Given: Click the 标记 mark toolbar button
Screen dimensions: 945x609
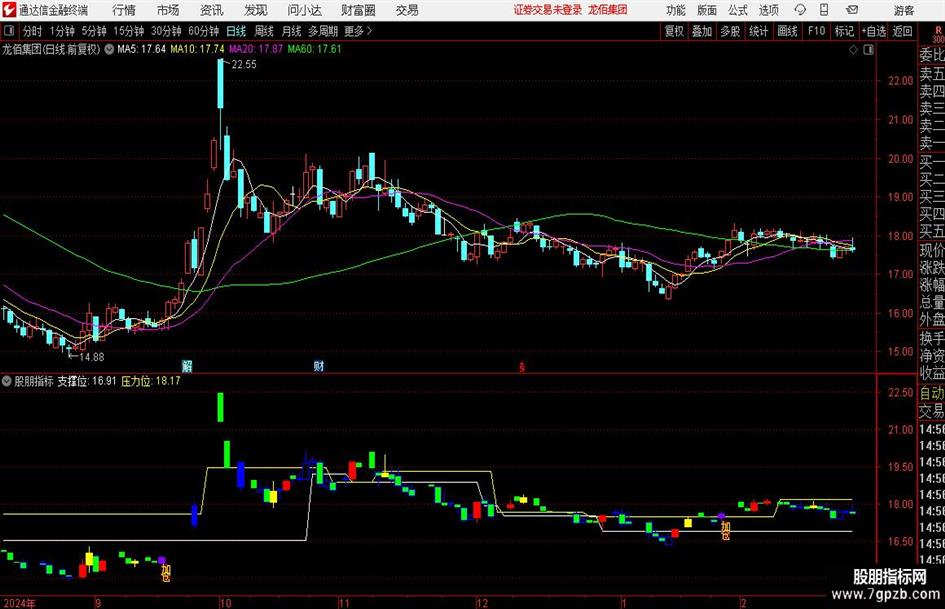Looking at the screenshot, I should 844,31.
